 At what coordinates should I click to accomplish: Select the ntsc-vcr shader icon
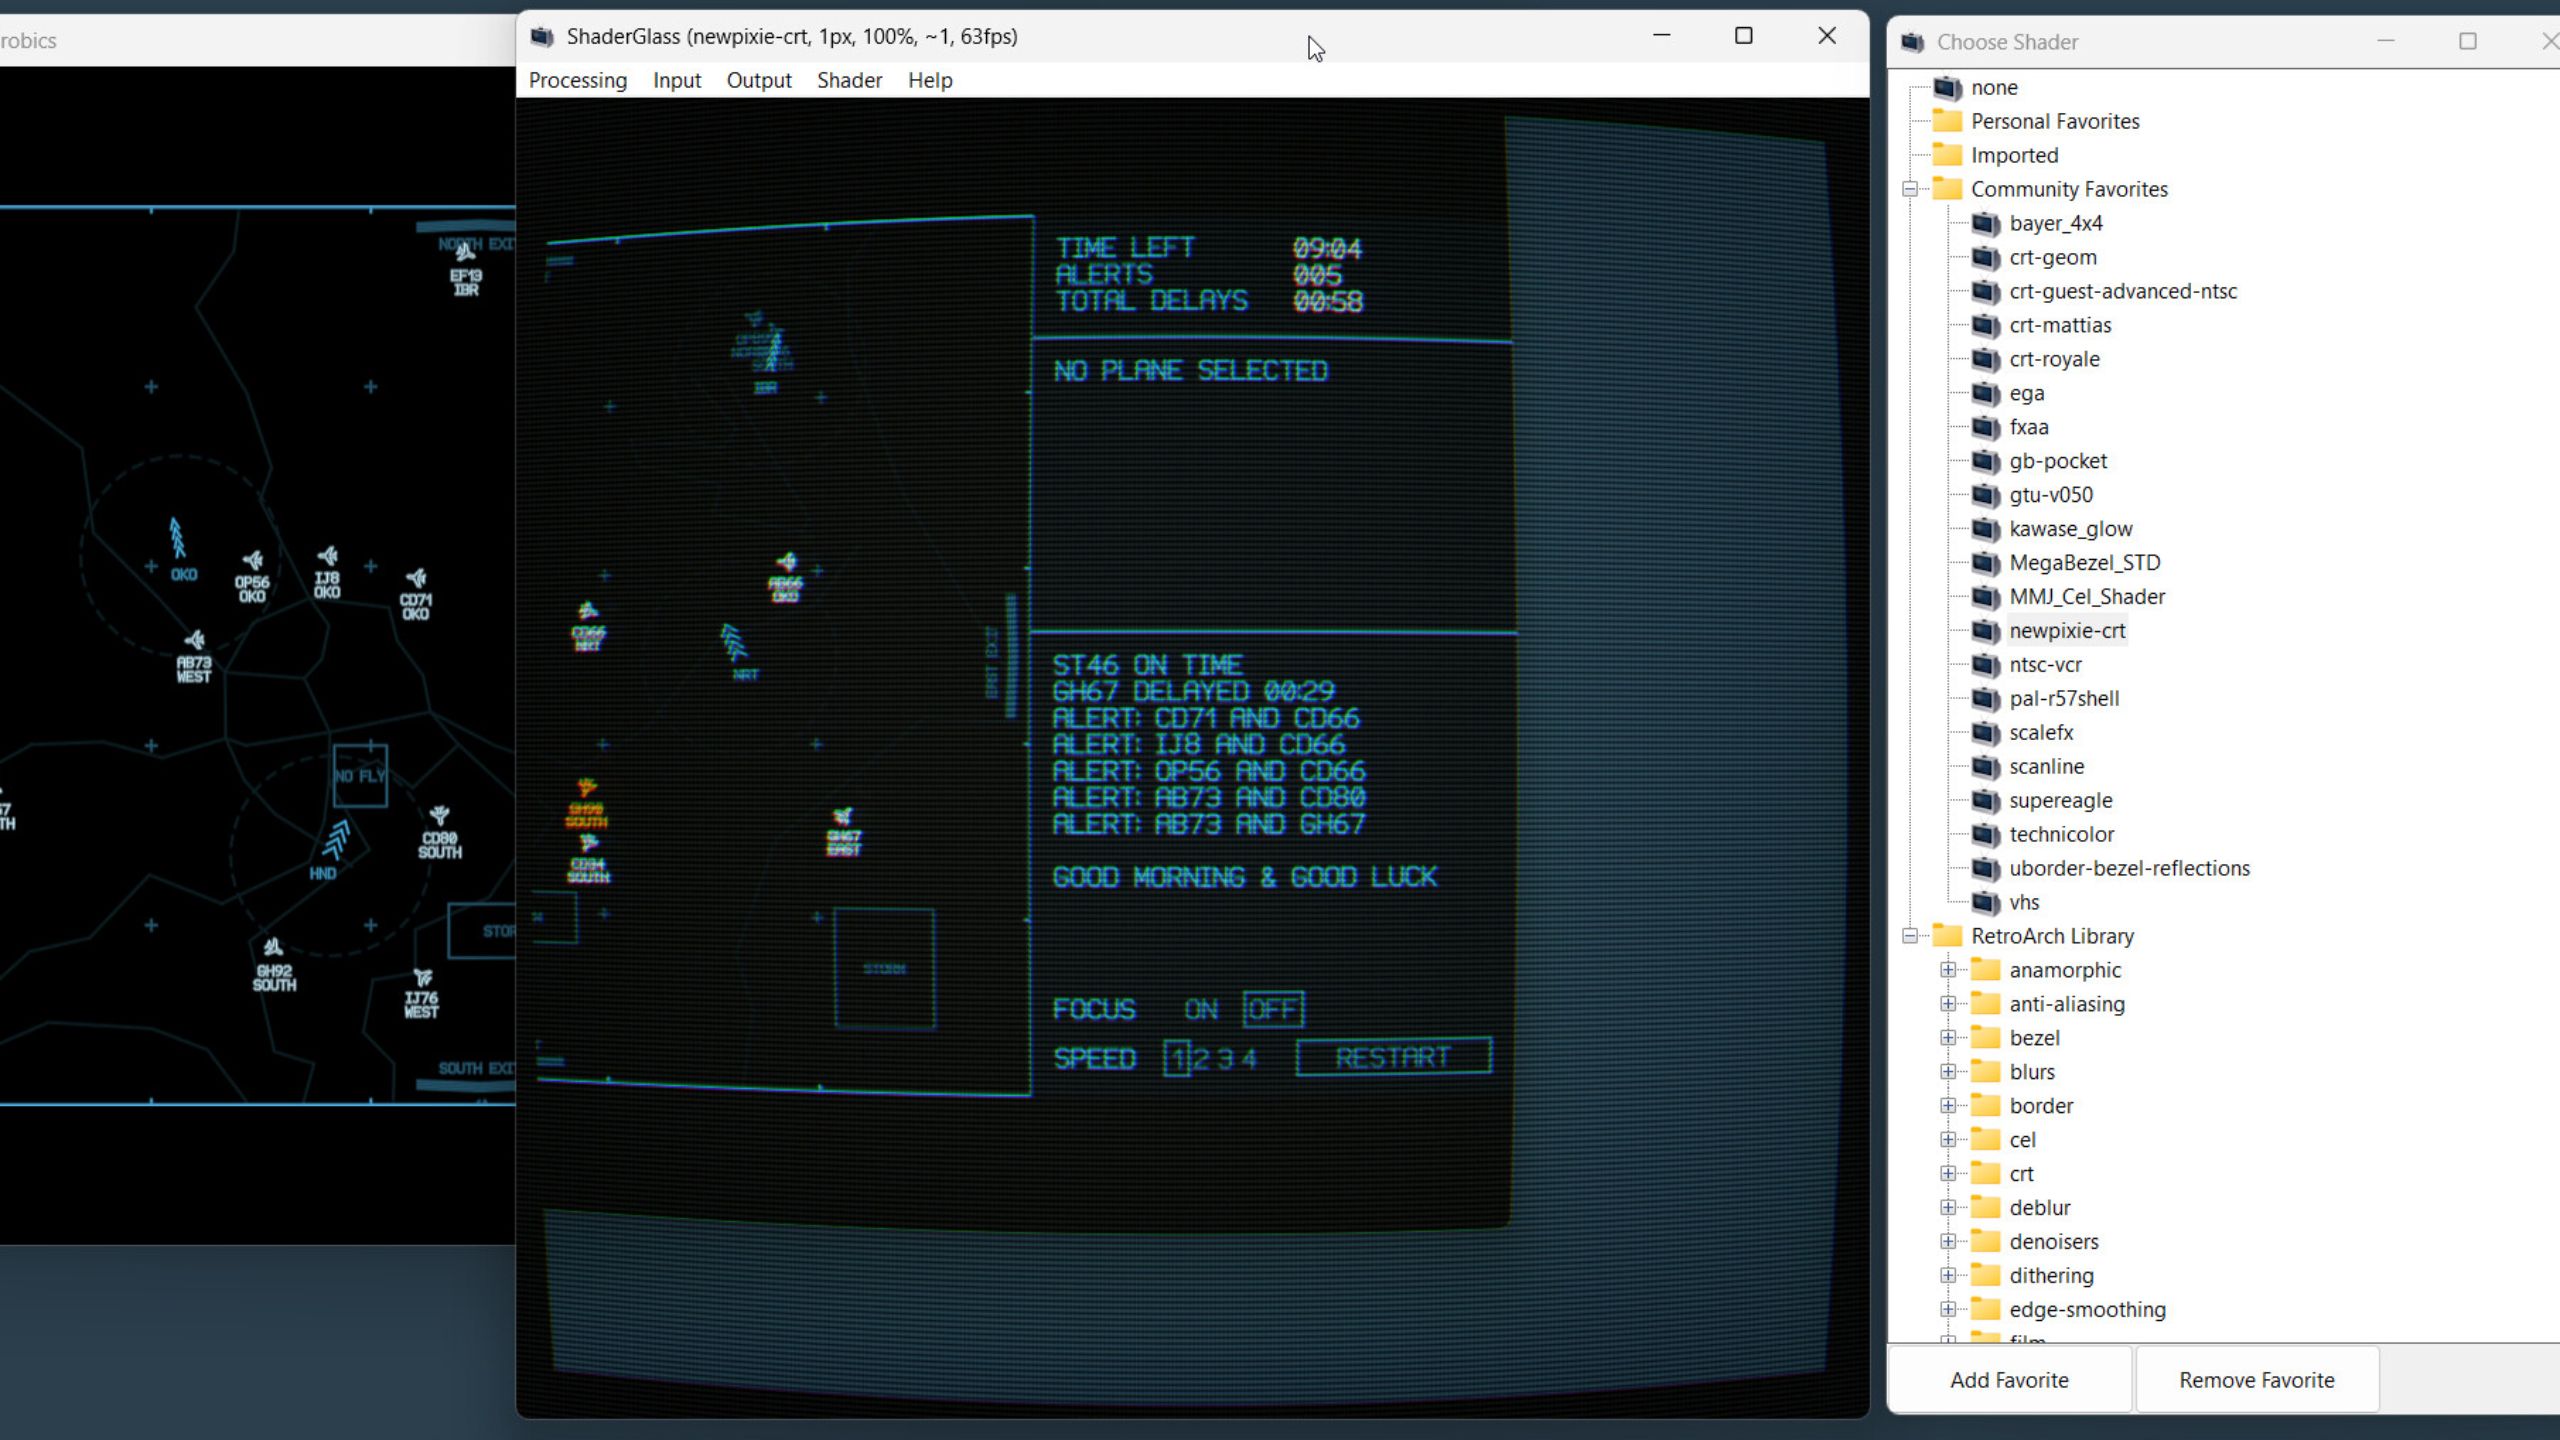[x=1985, y=665]
